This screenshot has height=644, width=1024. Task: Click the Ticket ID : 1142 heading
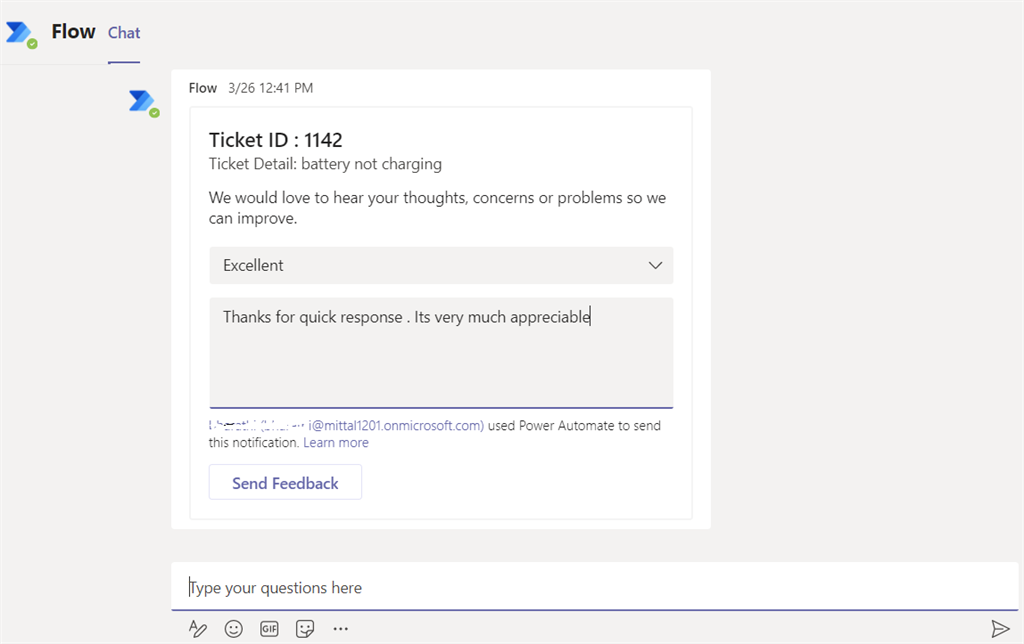[276, 140]
